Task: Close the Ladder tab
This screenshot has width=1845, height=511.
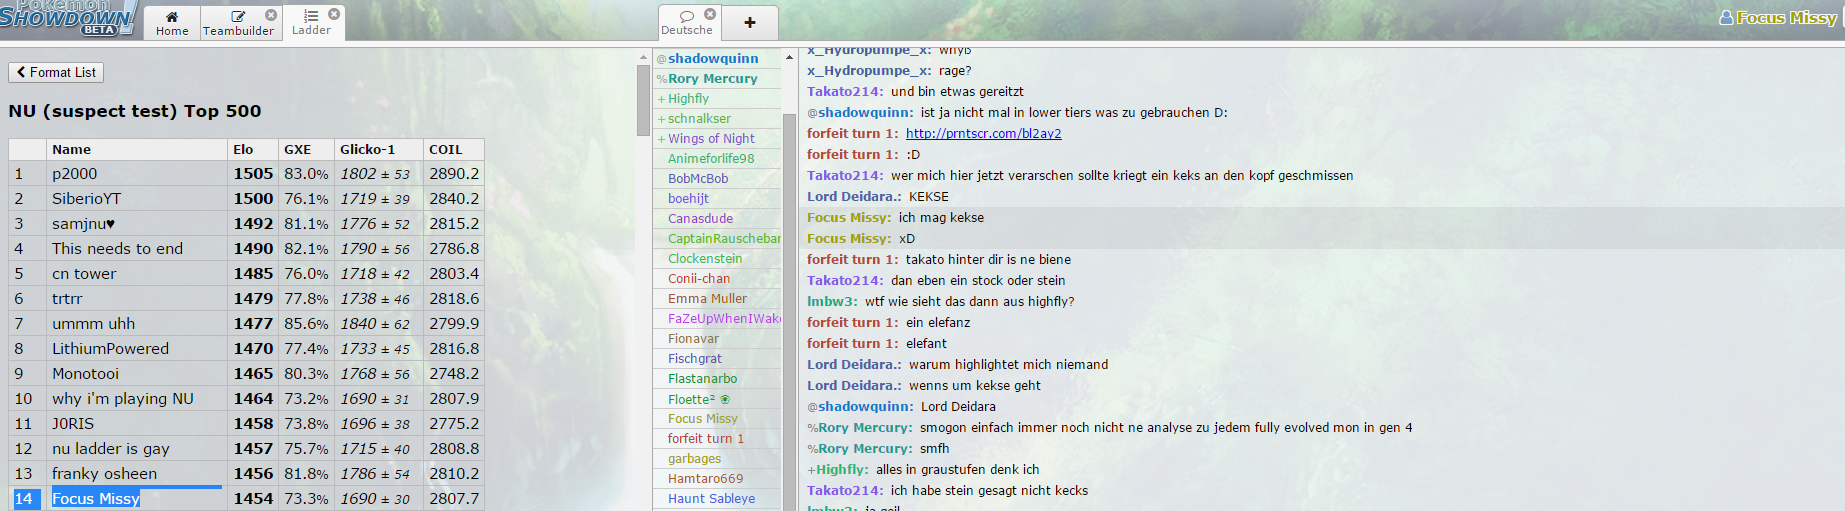Action: click(x=334, y=14)
